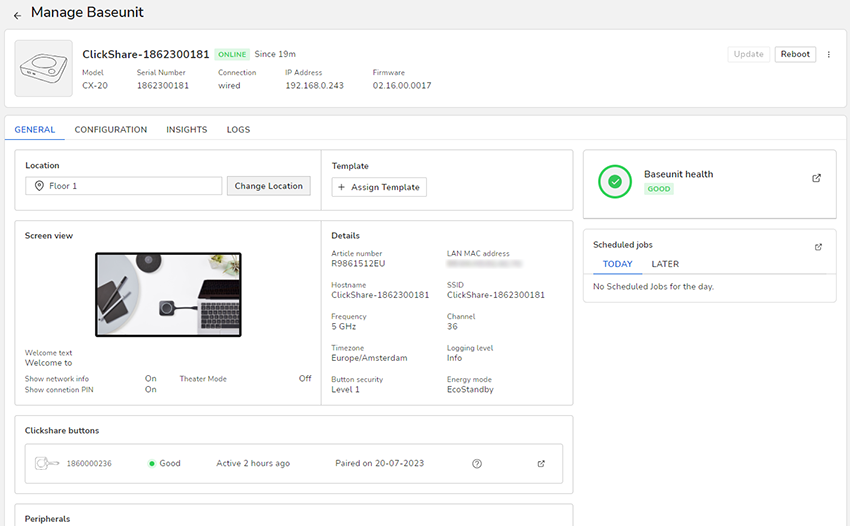
Task: Open Baseunit health external link icon
Action: pos(816,178)
